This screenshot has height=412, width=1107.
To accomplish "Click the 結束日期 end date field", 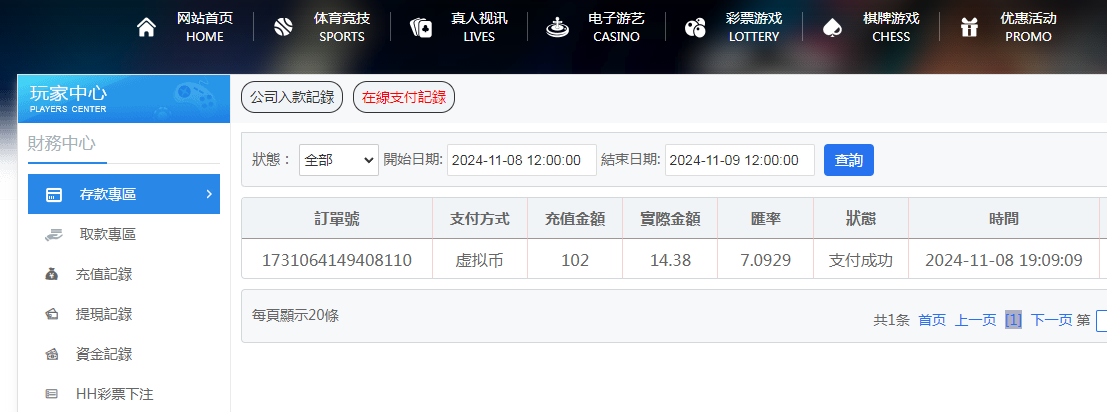I will click(x=739, y=160).
